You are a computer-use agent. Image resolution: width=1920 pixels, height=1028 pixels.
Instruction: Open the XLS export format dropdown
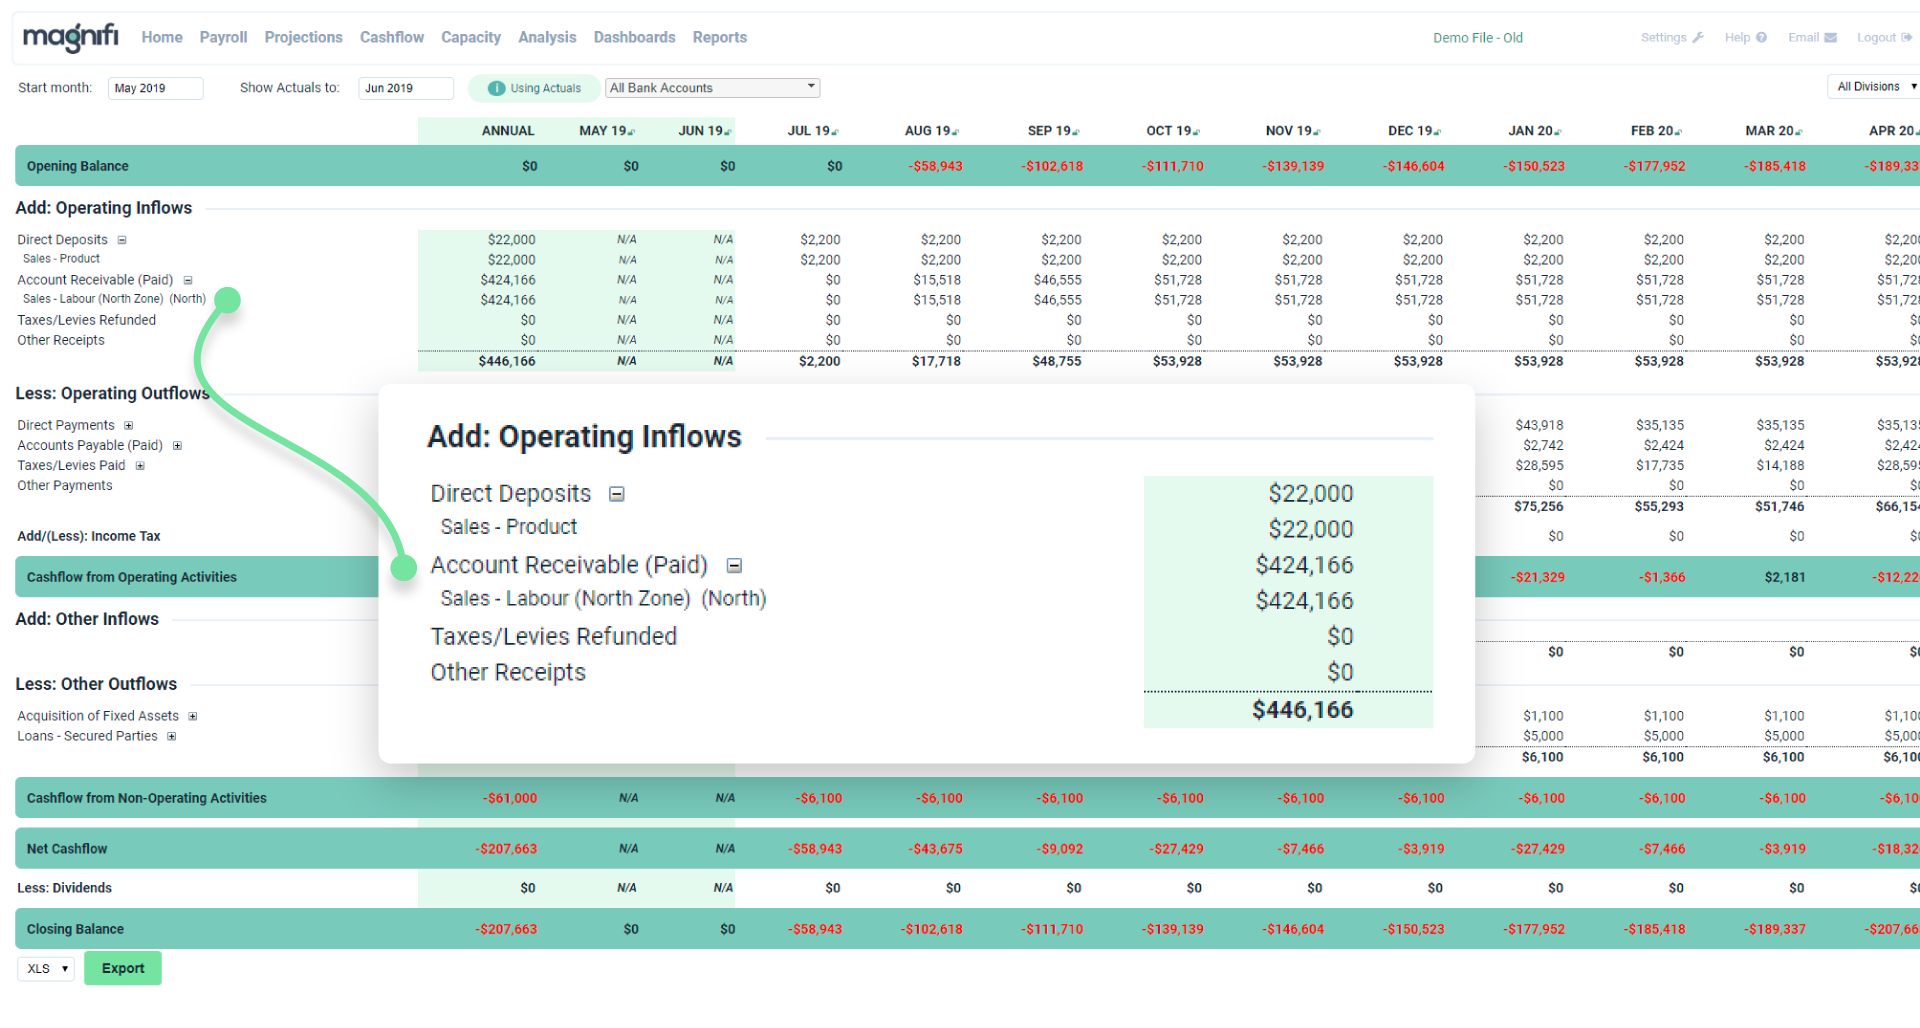pyautogui.click(x=47, y=968)
